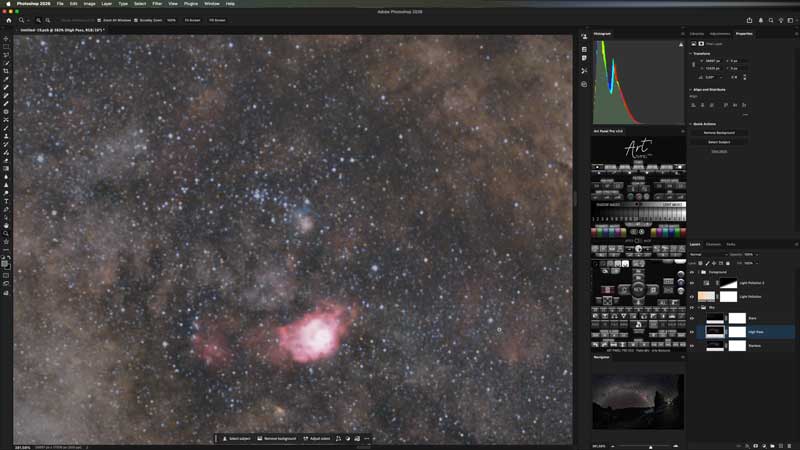Collapse the Transform section in Properties
The image size is (800, 450).
[x=690, y=53]
